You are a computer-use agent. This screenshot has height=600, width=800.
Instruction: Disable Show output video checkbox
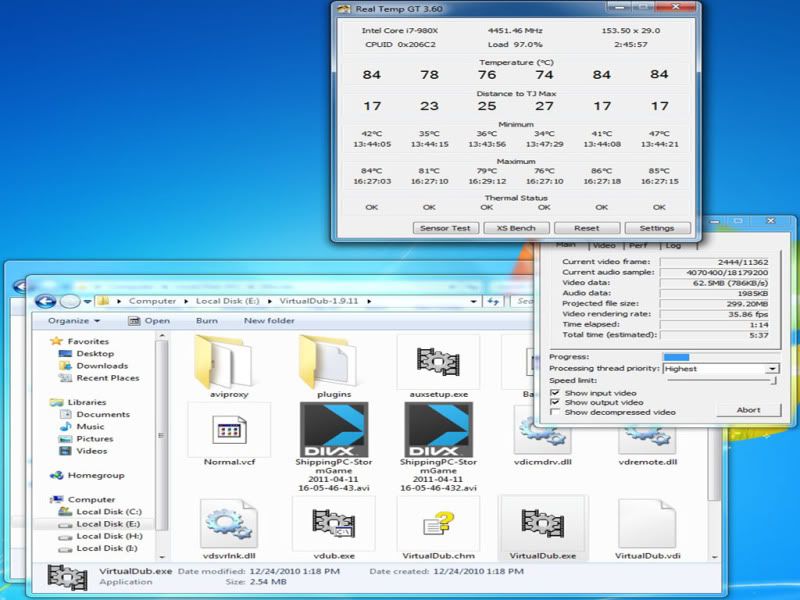coord(556,403)
